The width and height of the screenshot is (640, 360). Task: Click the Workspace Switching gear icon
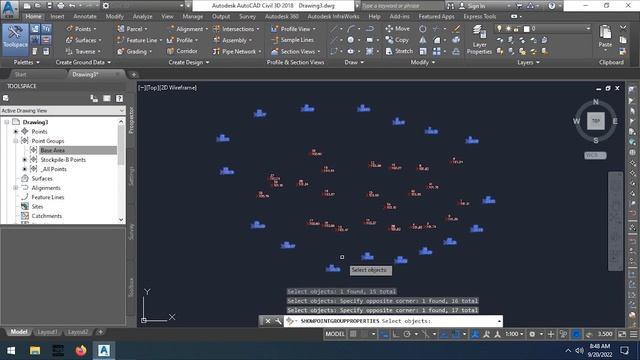(x=532, y=334)
